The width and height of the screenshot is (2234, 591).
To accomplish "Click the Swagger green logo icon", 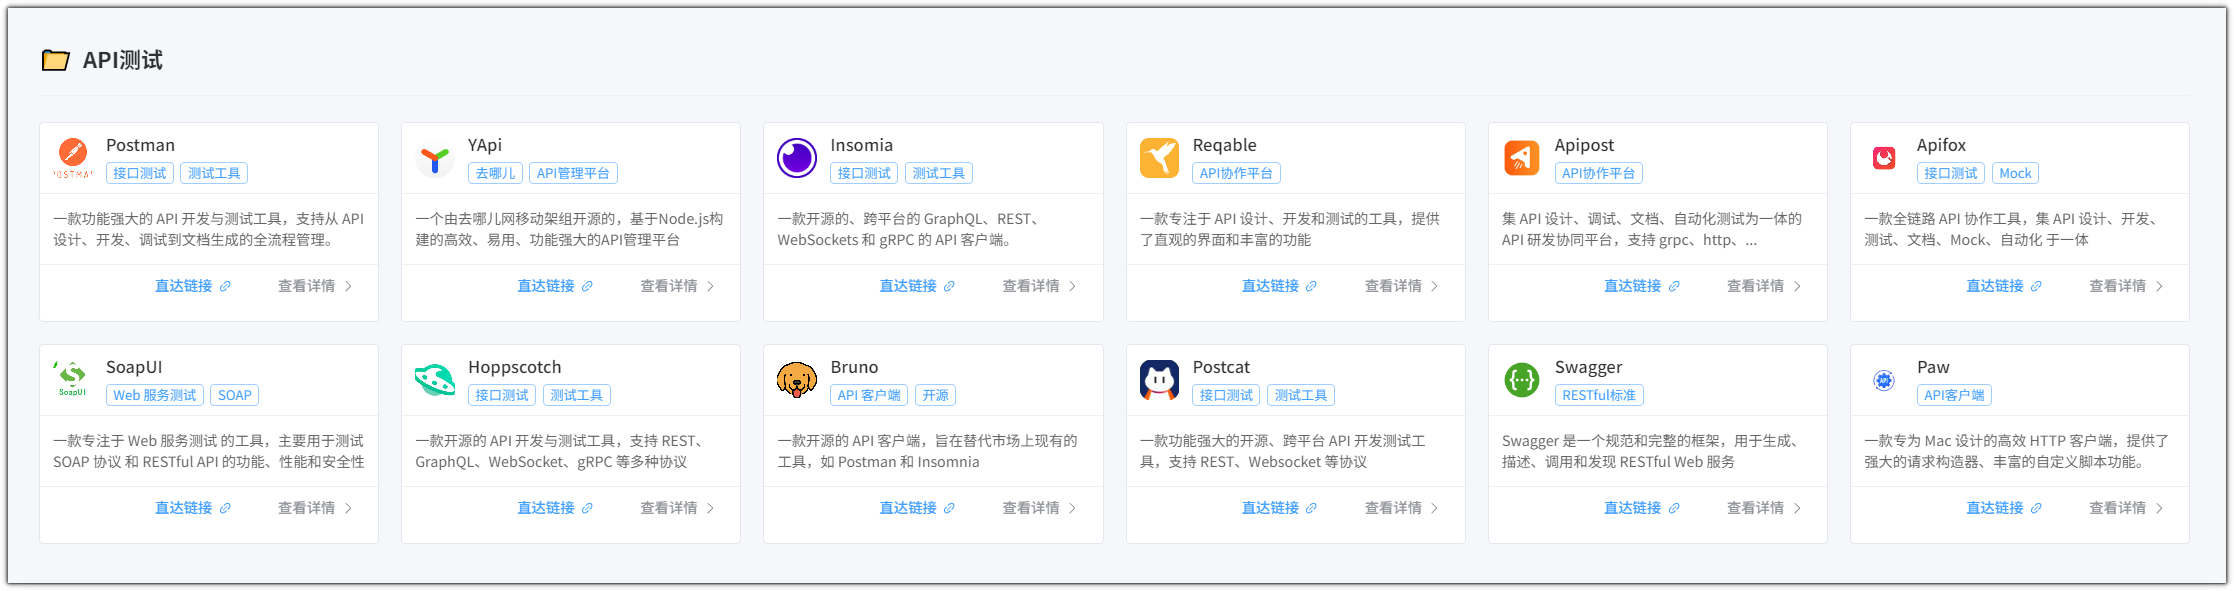I will pos(1521,380).
